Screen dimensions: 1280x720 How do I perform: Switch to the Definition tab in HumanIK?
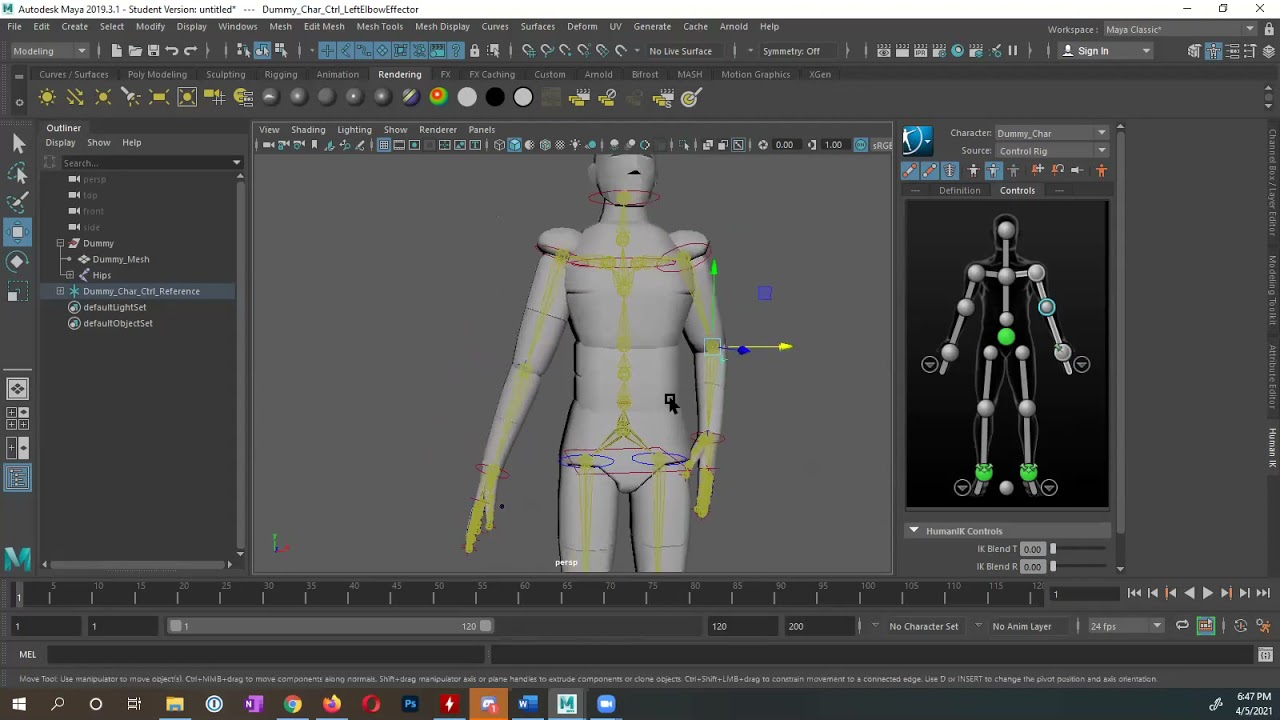point(959,190)
